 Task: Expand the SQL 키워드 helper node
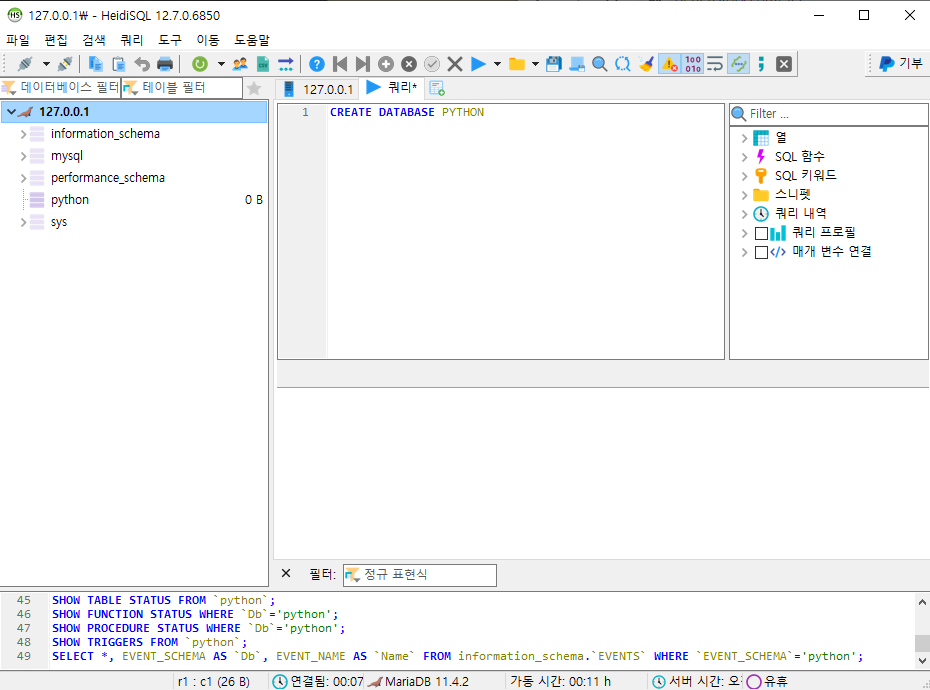coord(744,176)
